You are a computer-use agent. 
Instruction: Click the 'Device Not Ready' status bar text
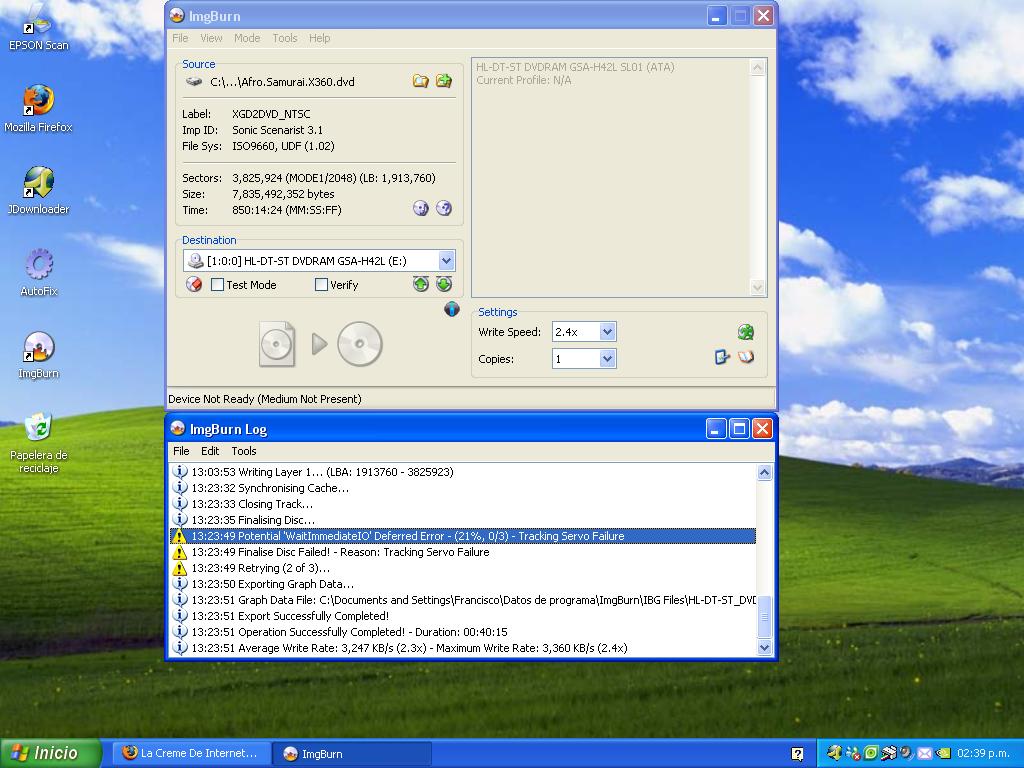point(264,399)
